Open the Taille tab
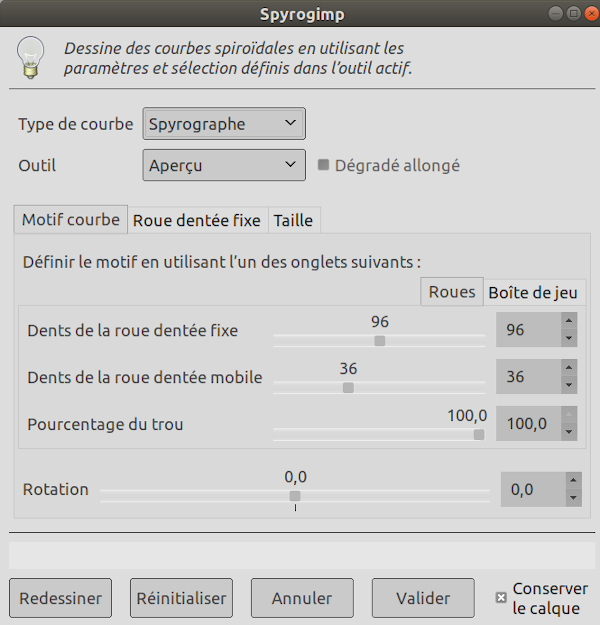This screenshot has width=600, height=625. 293,220
